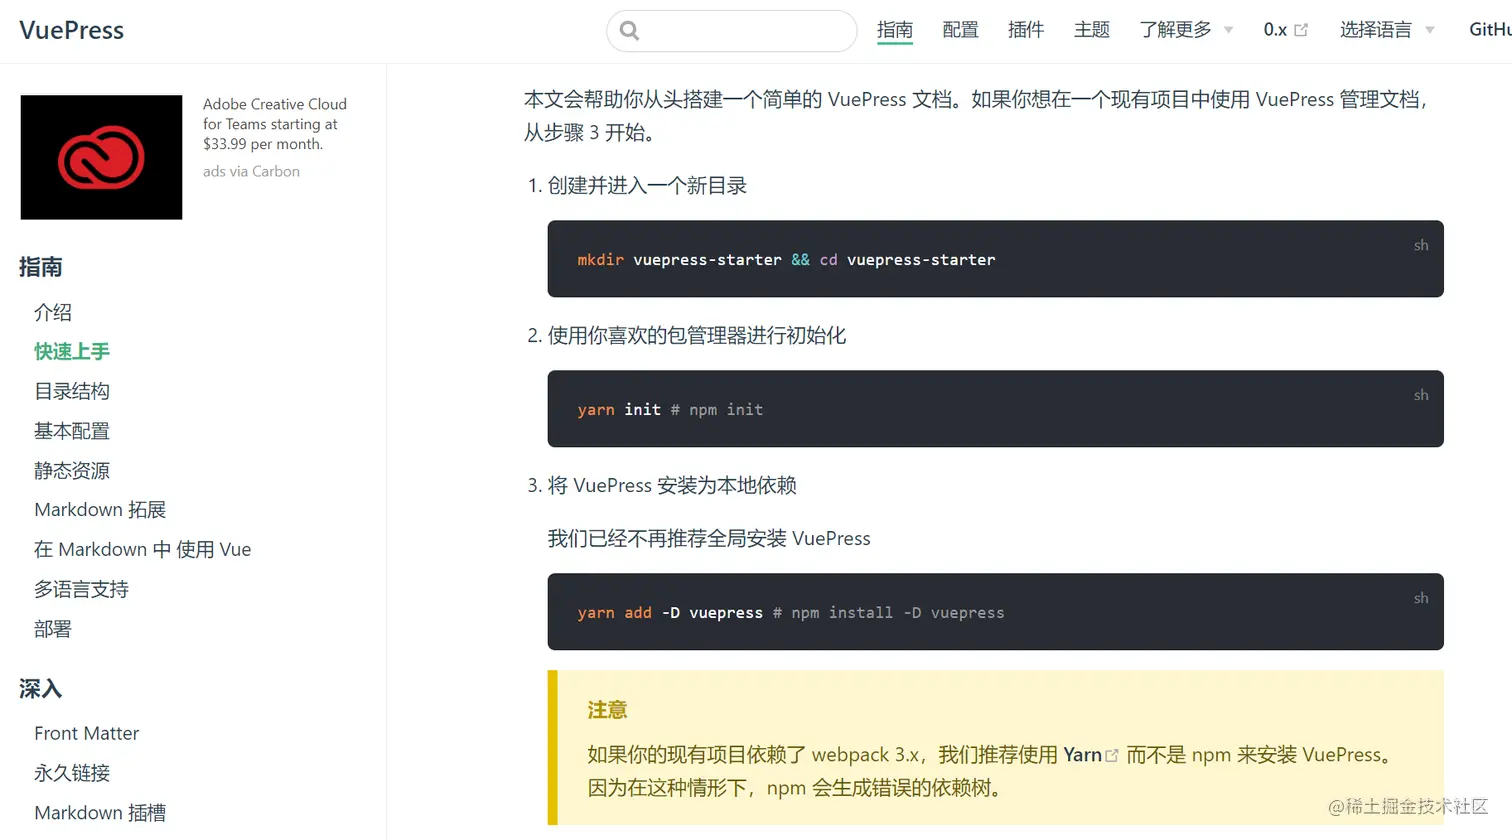Click the 指南 sidebar group heading
Screen dimensions: 1512x840
coord(41,267)
